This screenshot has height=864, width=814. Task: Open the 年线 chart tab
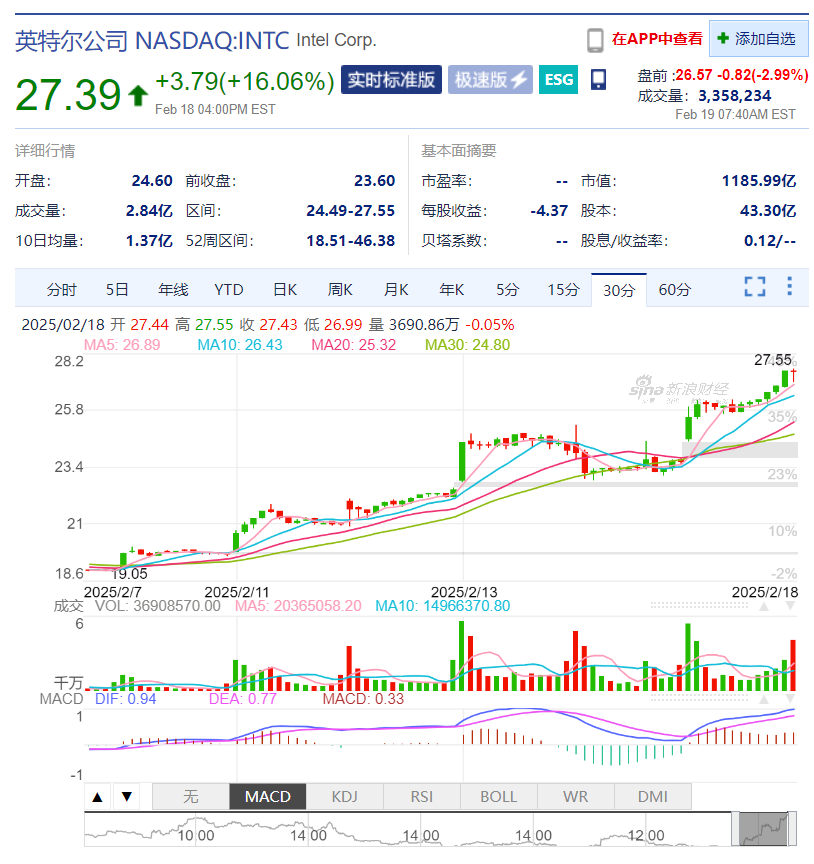click(x=173, y=290)
